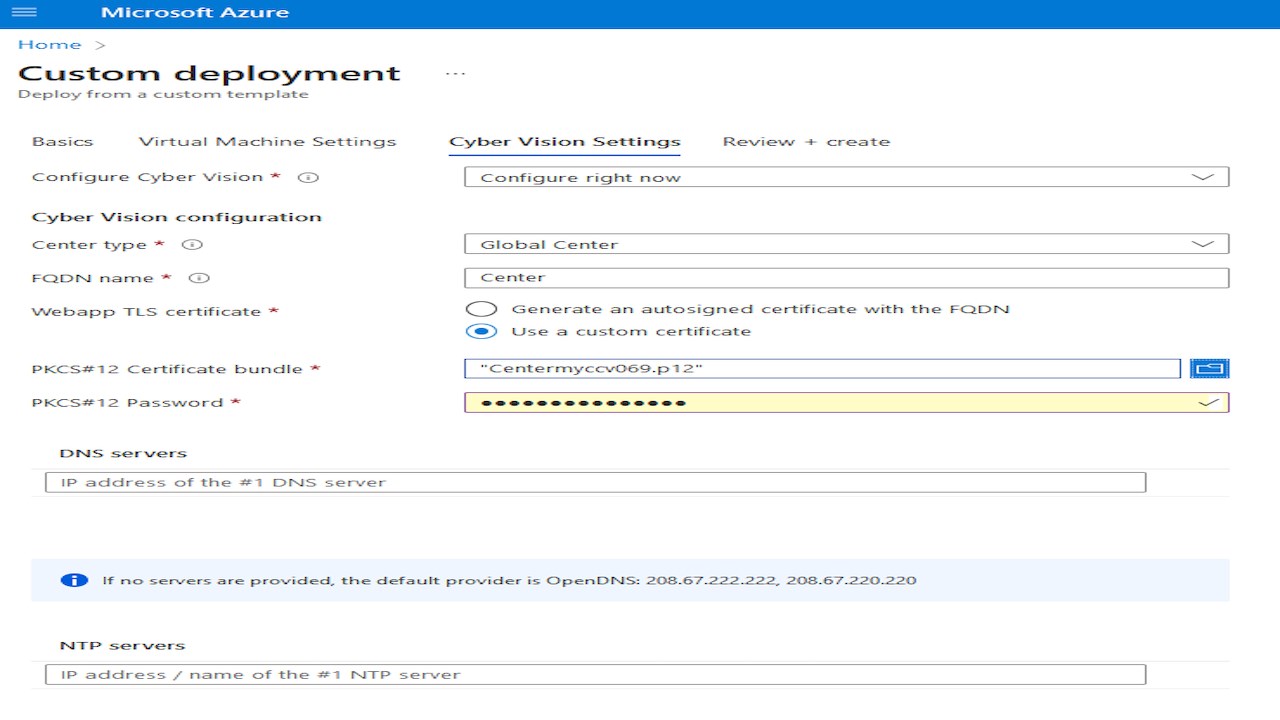Click the Configure Cyber Vision info icon
This screenshot has width=1280, height=720.
(310, 178)
